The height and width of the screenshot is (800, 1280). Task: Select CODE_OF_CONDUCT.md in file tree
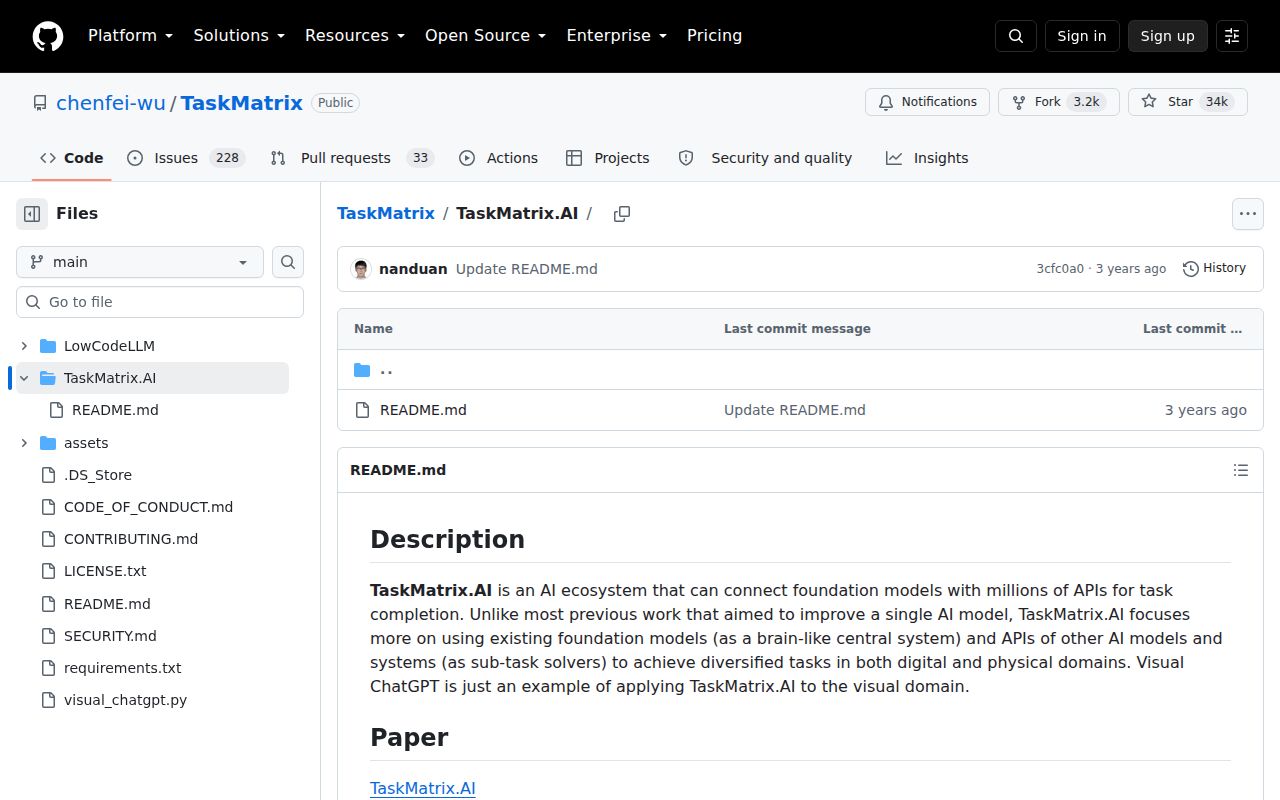[148, 507]
